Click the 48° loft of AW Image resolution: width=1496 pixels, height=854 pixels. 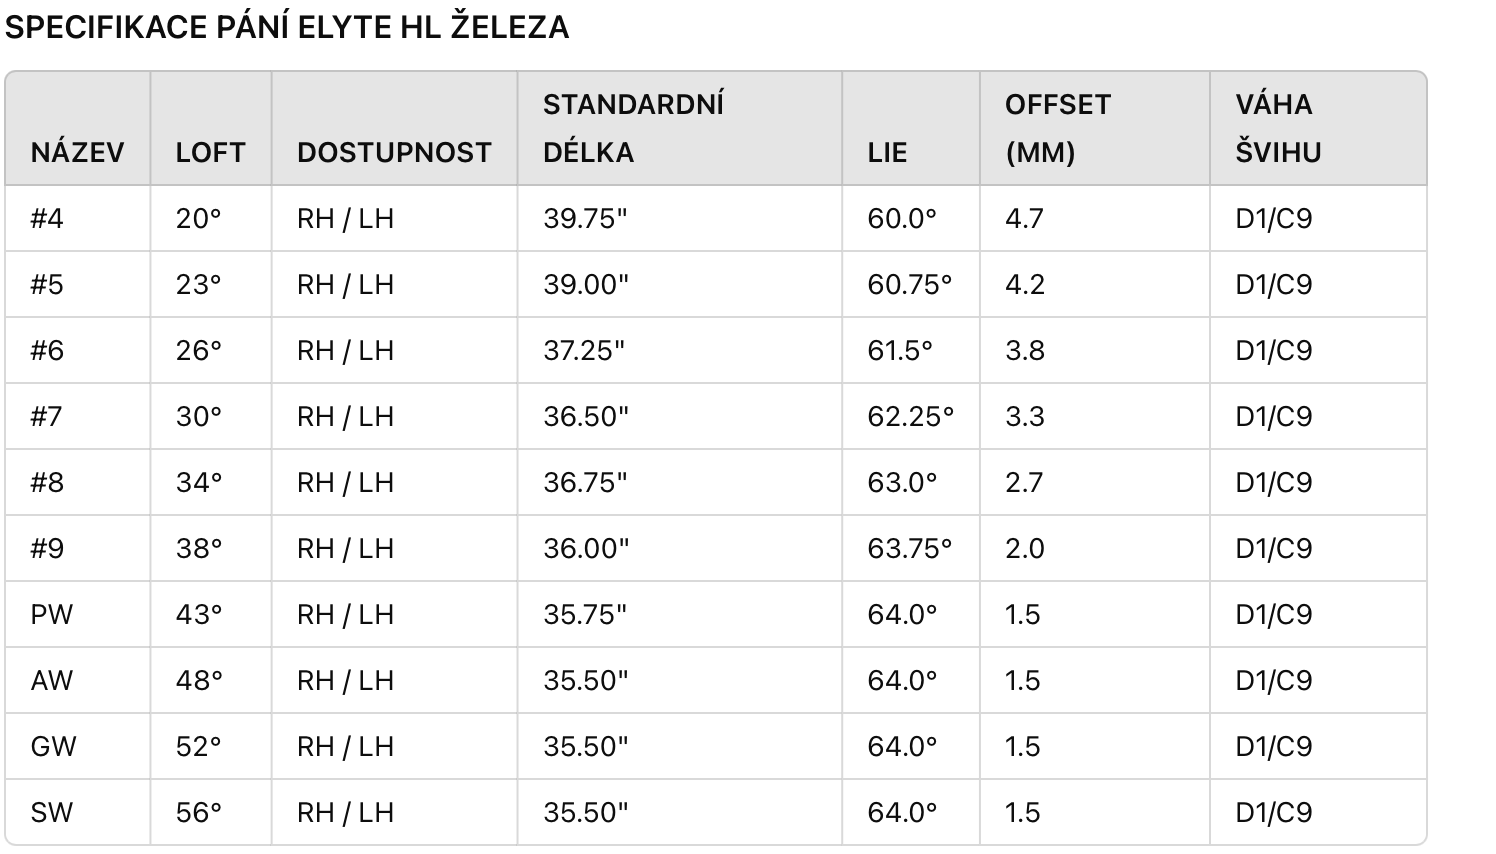[x=199, y=680]
